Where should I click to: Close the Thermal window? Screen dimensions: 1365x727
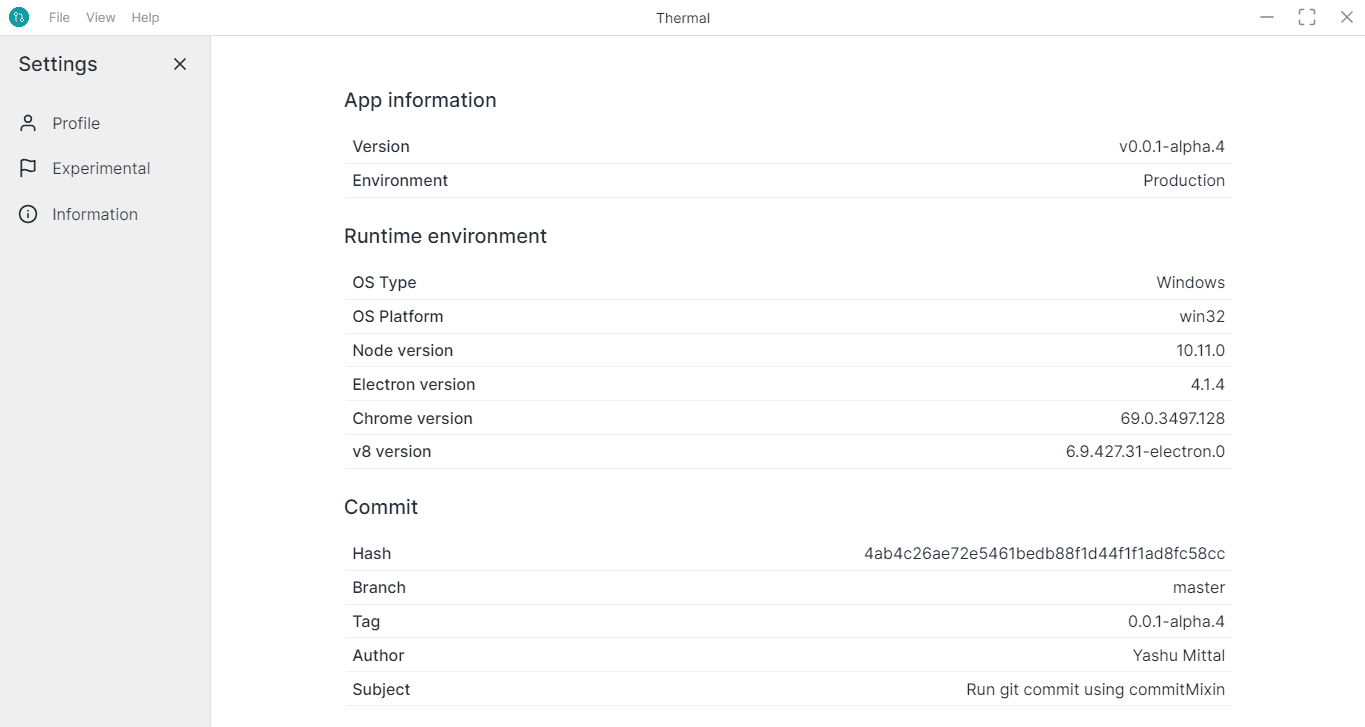coord(1346,17)
